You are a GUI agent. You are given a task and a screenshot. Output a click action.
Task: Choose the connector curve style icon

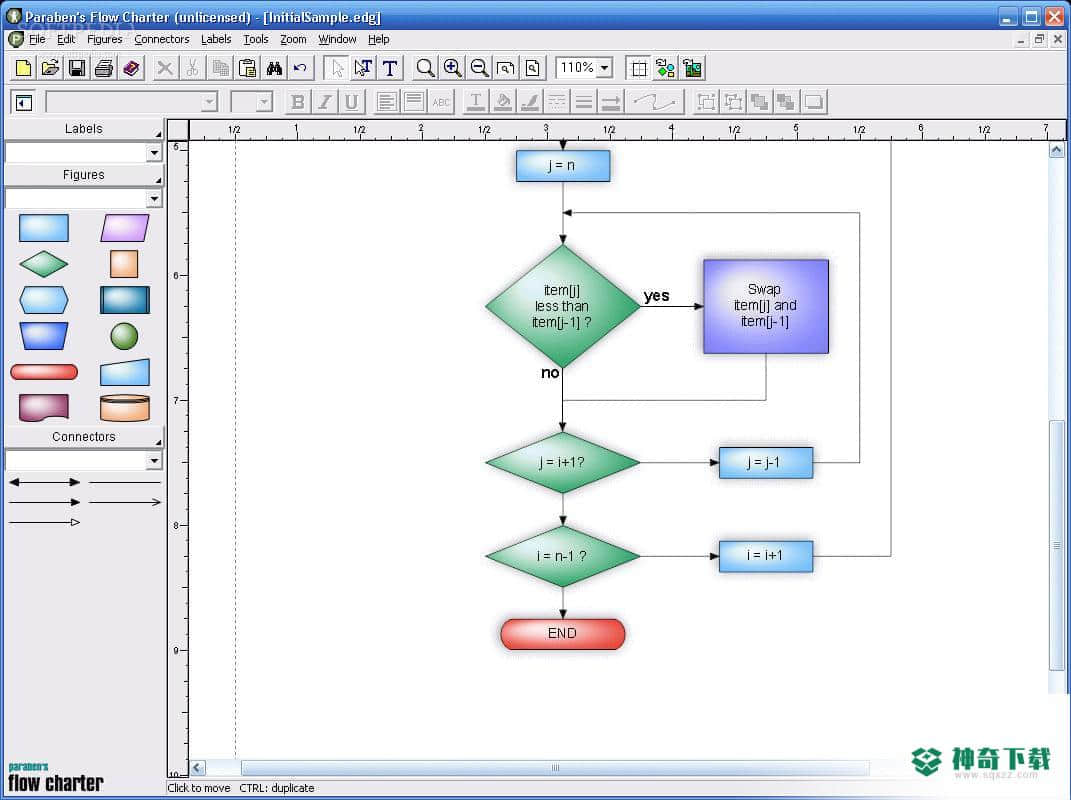(x=655, y=102)
